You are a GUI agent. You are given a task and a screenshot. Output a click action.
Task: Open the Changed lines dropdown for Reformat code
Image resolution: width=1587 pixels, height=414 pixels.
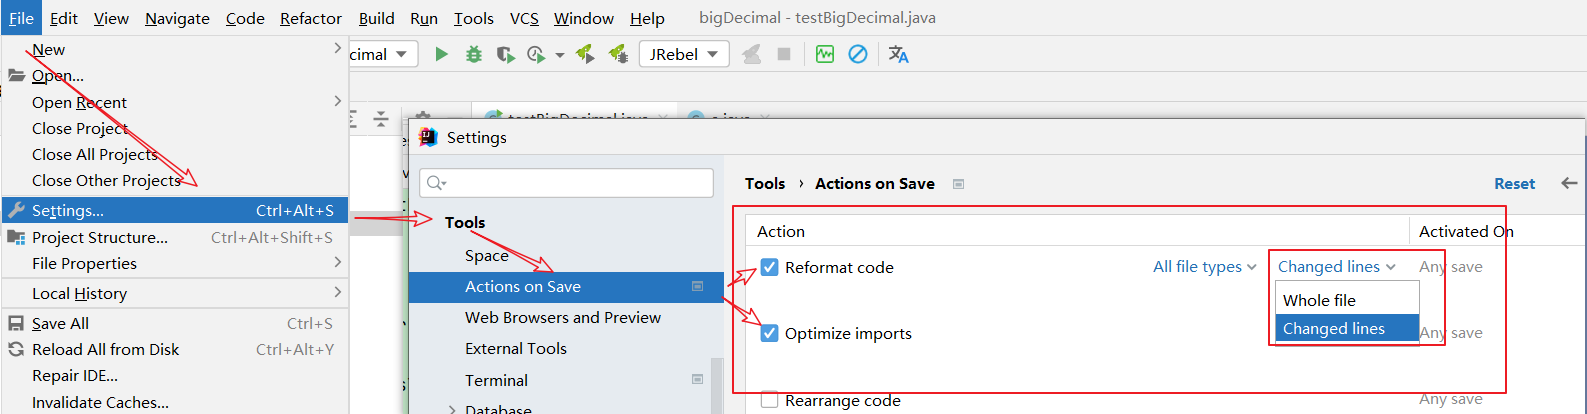click(1337, 266)
